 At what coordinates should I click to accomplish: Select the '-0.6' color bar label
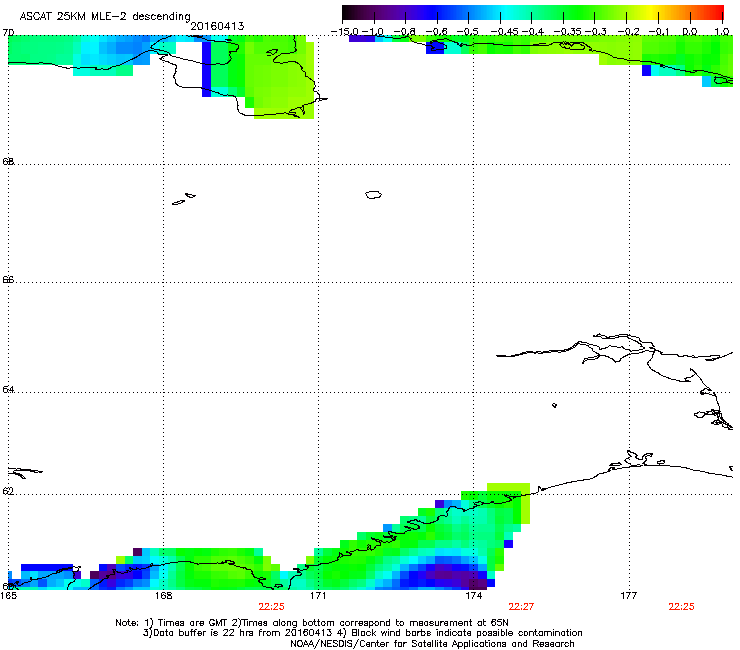point(436,32)
